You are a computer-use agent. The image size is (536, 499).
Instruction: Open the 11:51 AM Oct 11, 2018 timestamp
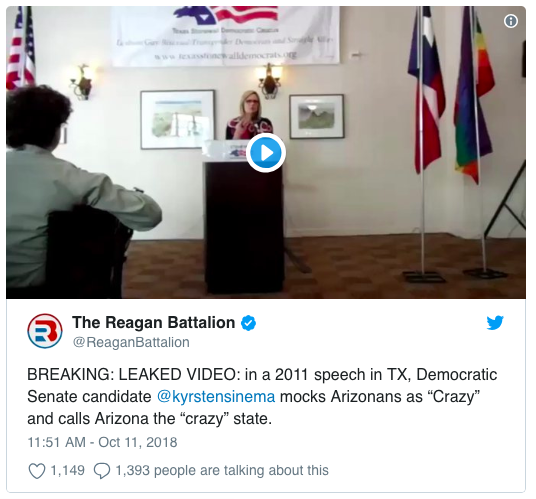pos(102,442)
